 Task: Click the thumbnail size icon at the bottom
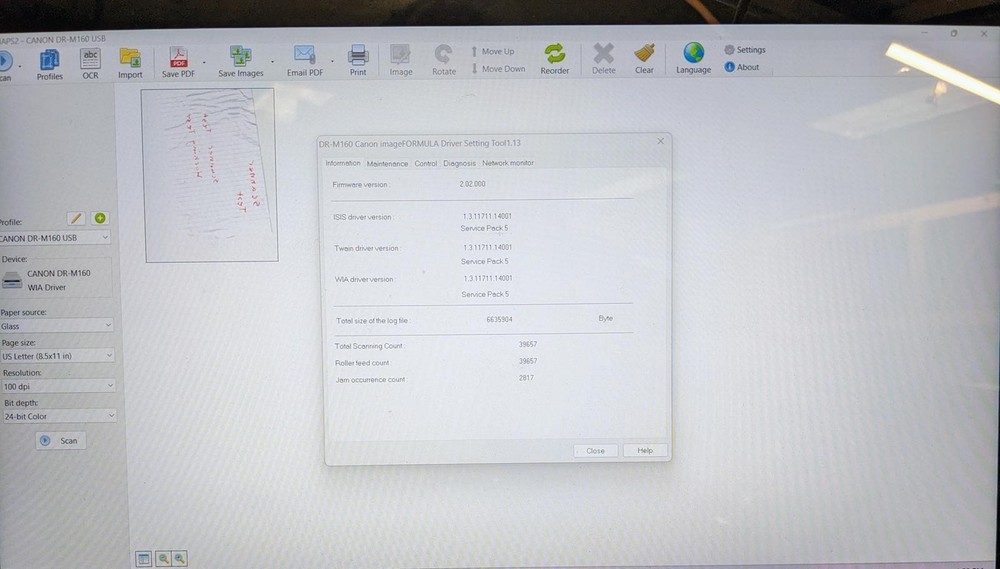click(x=143, y=559)
